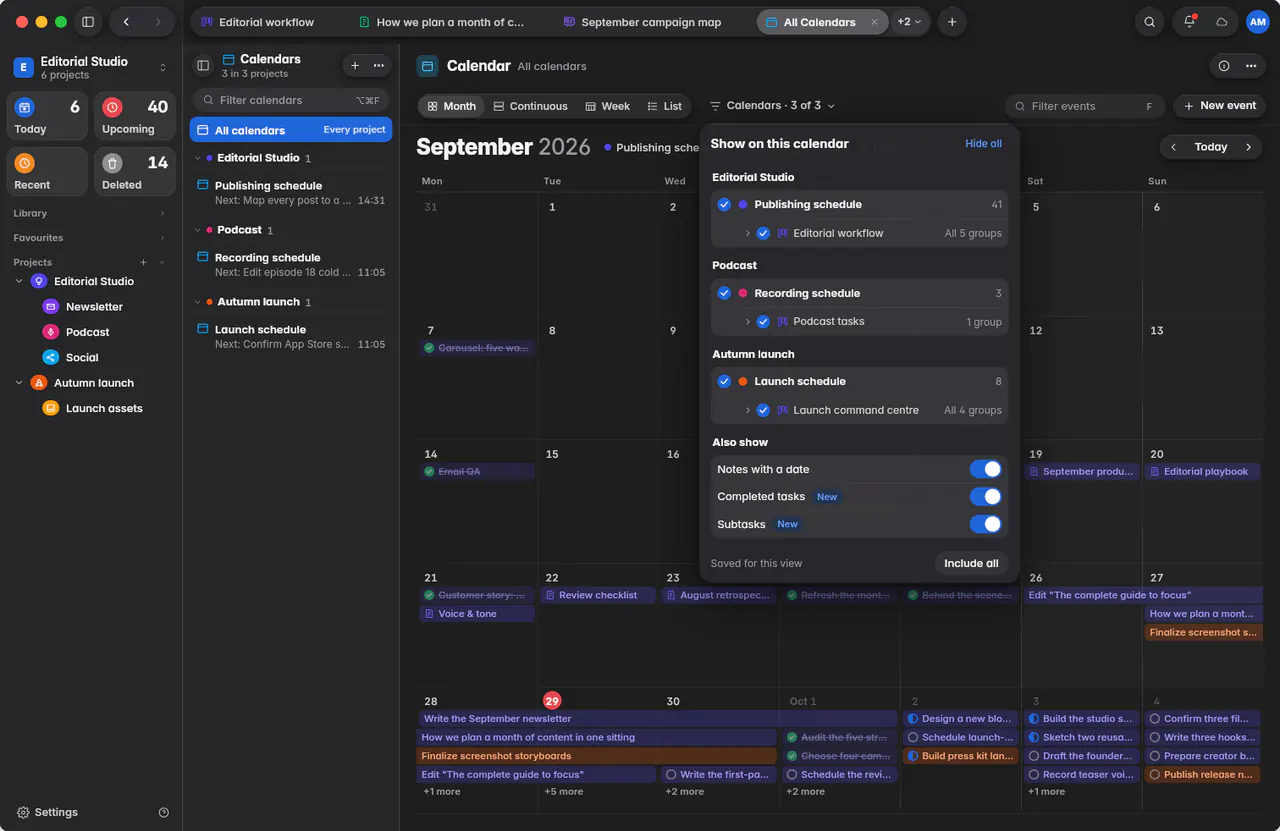Open the Editorial Studio workspace switcher
The image size is (1280, 831).
pos(91,67)
